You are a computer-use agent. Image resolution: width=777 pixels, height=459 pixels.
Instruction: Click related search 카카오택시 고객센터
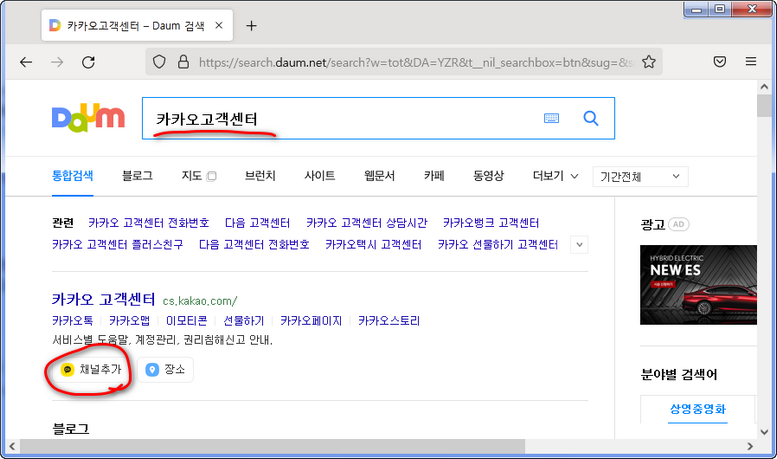(x=374, y=245)
